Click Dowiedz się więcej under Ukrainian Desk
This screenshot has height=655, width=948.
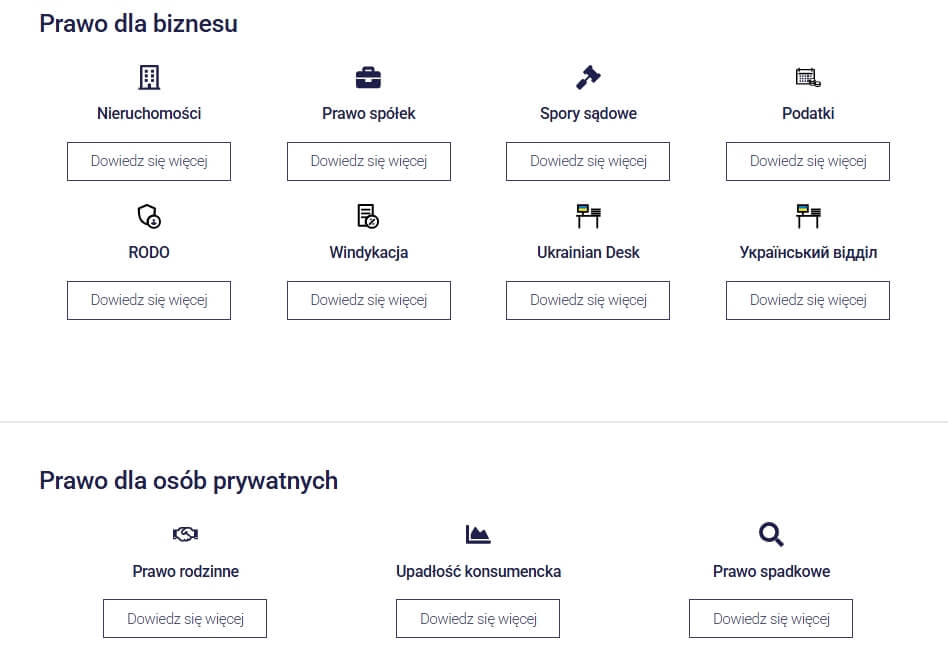[588, 300]
